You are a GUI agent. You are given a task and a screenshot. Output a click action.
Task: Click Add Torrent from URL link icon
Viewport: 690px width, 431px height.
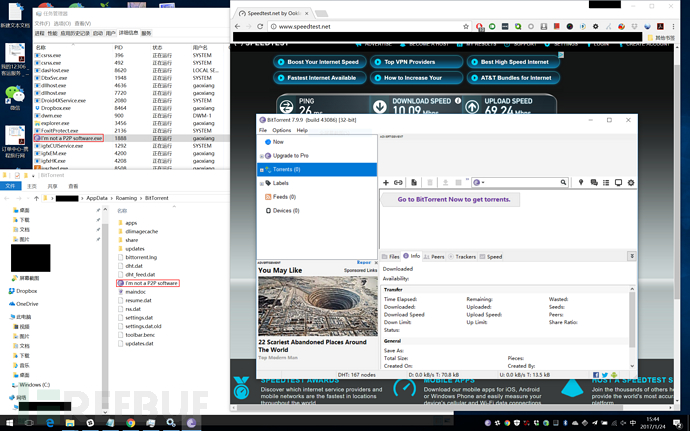398,183
